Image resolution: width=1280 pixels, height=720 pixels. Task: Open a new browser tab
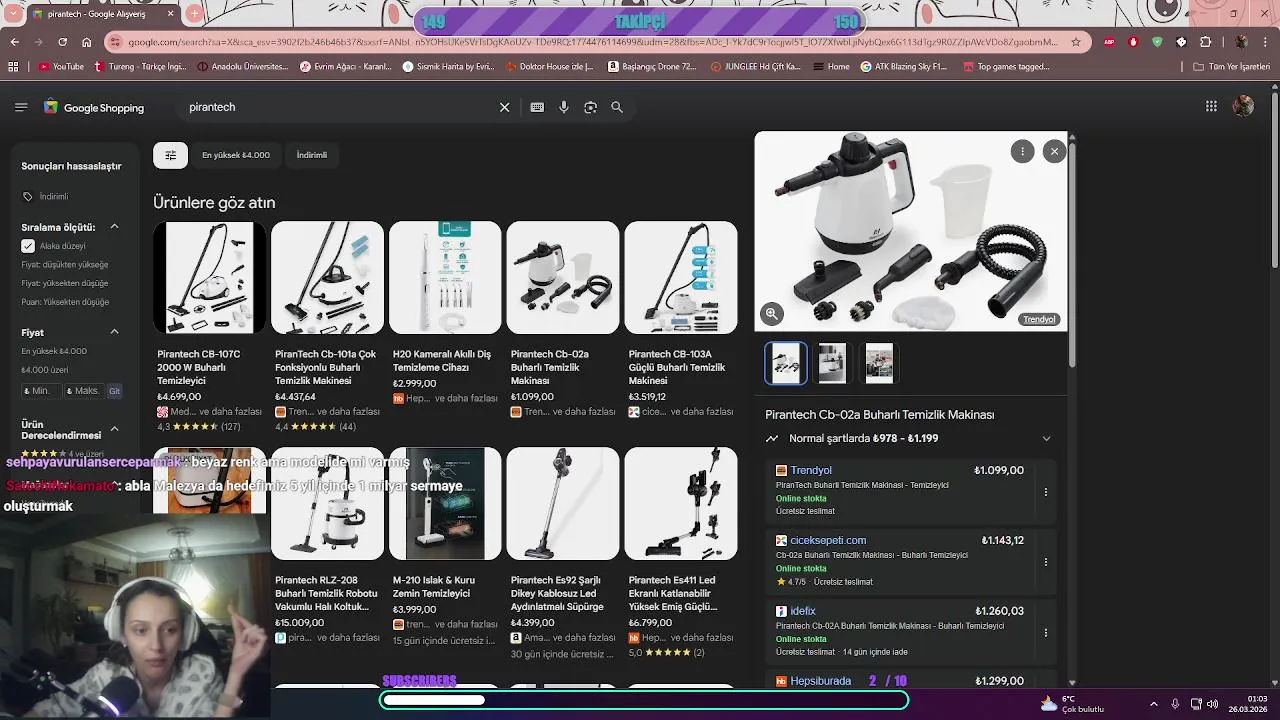coord(195,14)
